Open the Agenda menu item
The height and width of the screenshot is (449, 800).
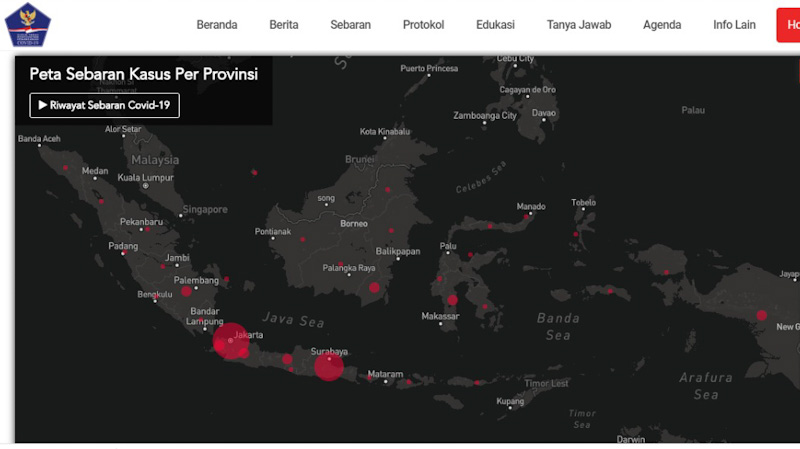point(662,25)
